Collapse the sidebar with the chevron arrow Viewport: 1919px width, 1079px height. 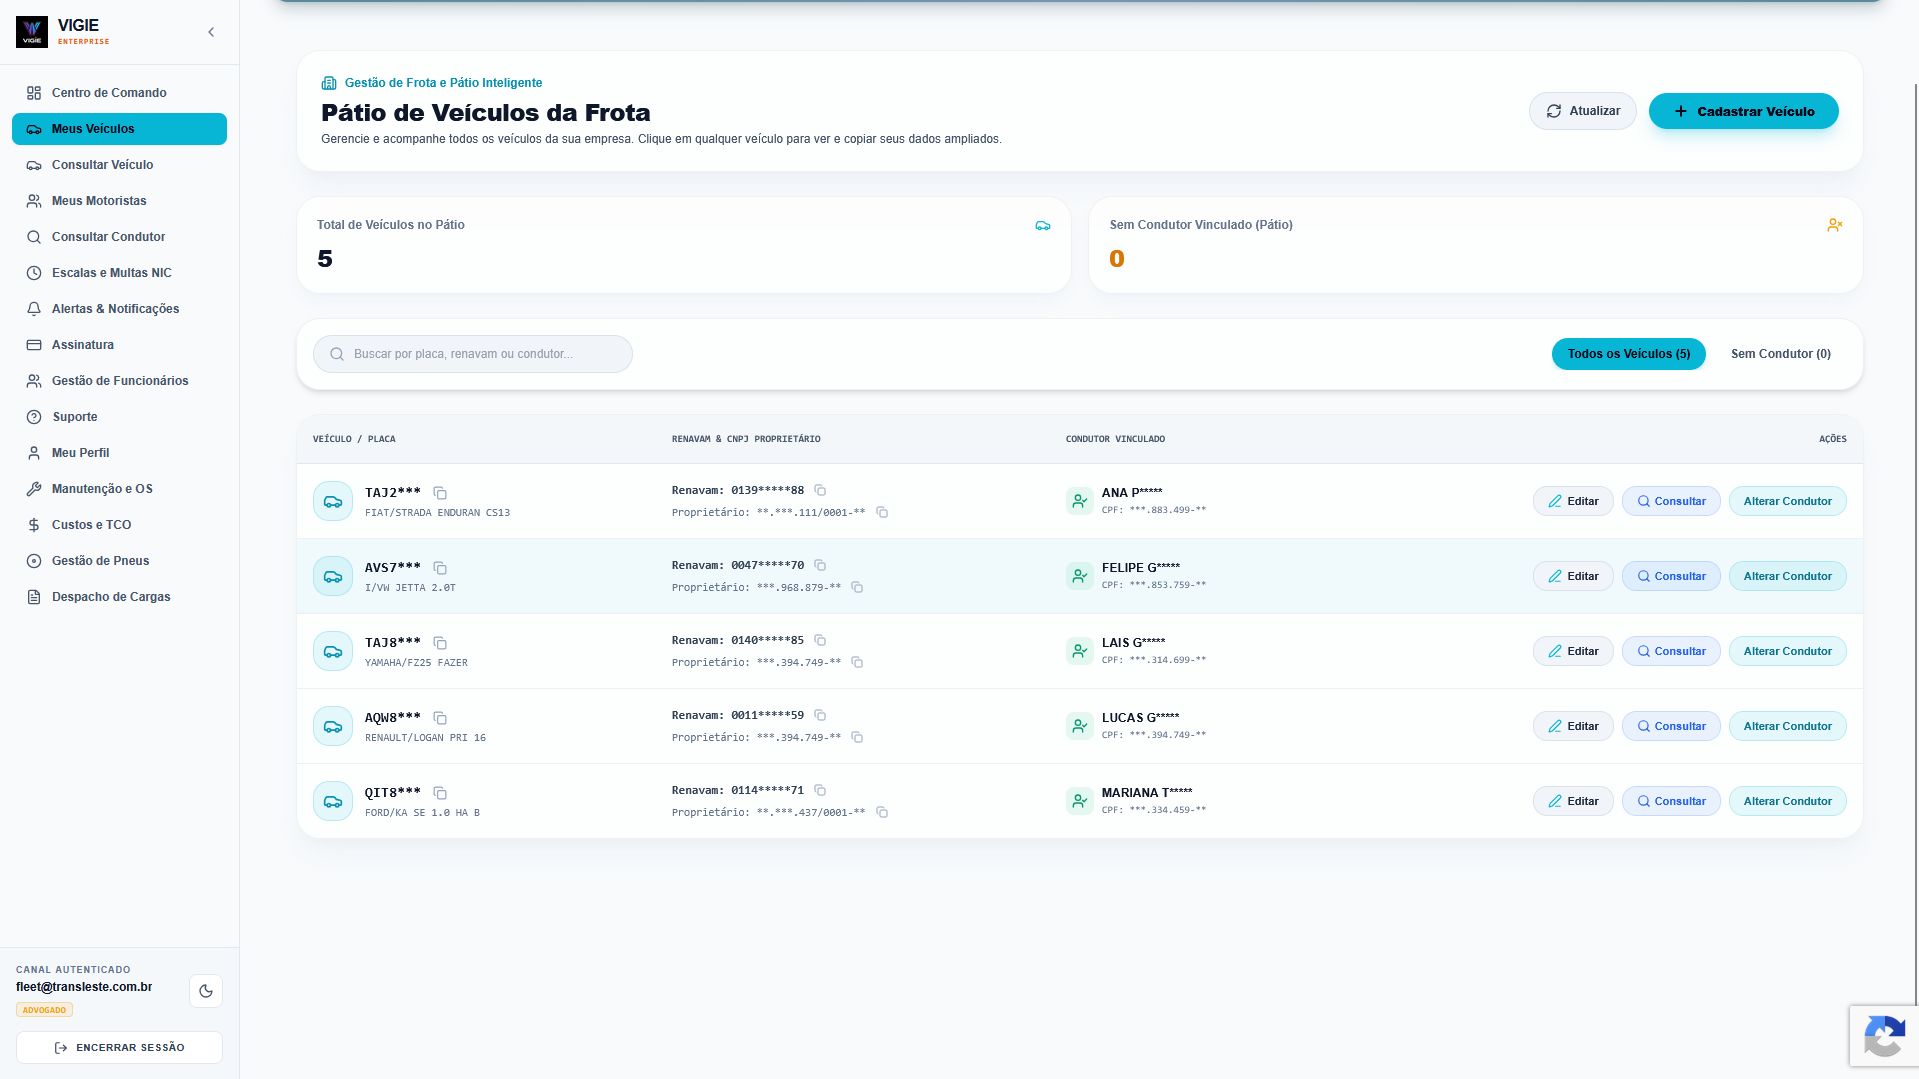click(211, 32)
